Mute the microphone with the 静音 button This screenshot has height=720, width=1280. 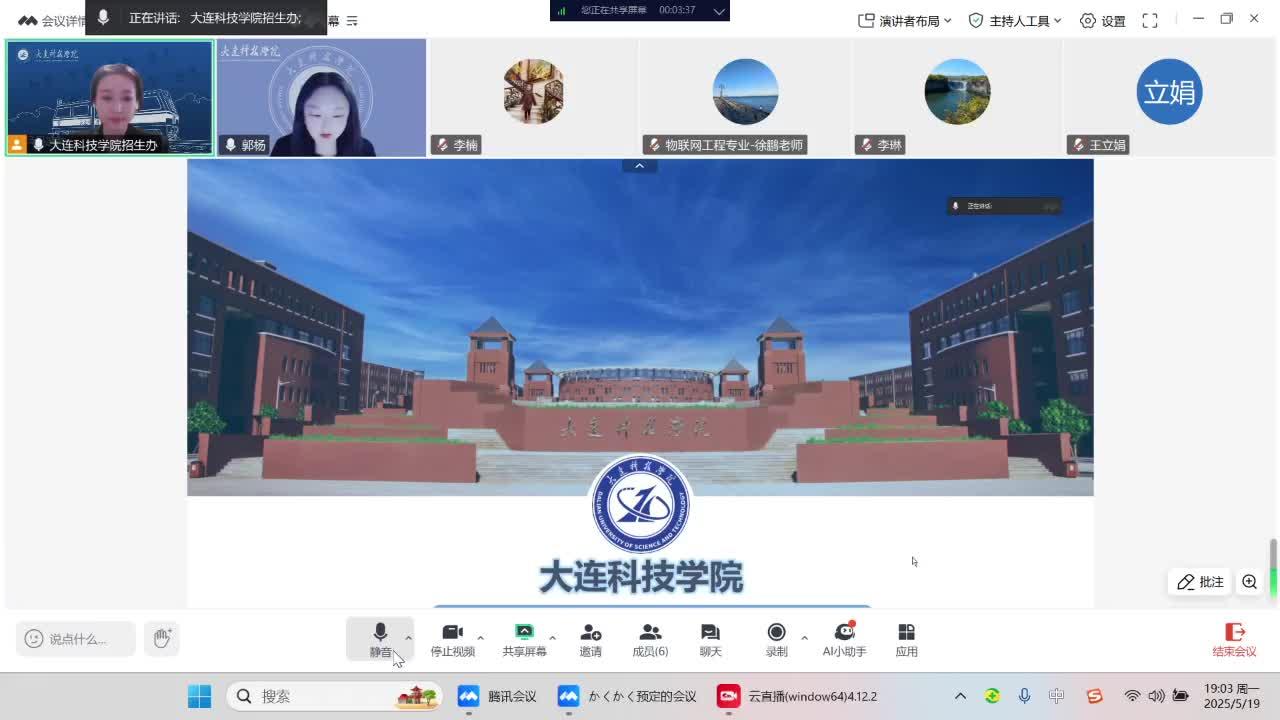coord(380,639)
